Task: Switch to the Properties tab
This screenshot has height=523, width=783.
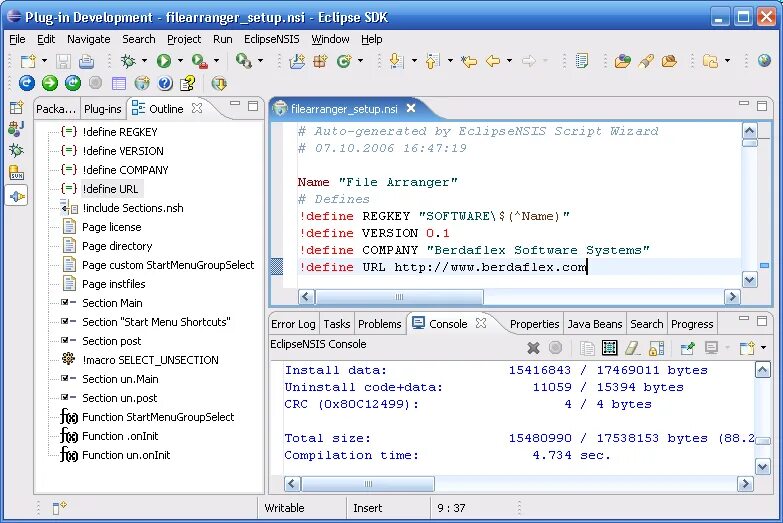Action: (534, 324)
